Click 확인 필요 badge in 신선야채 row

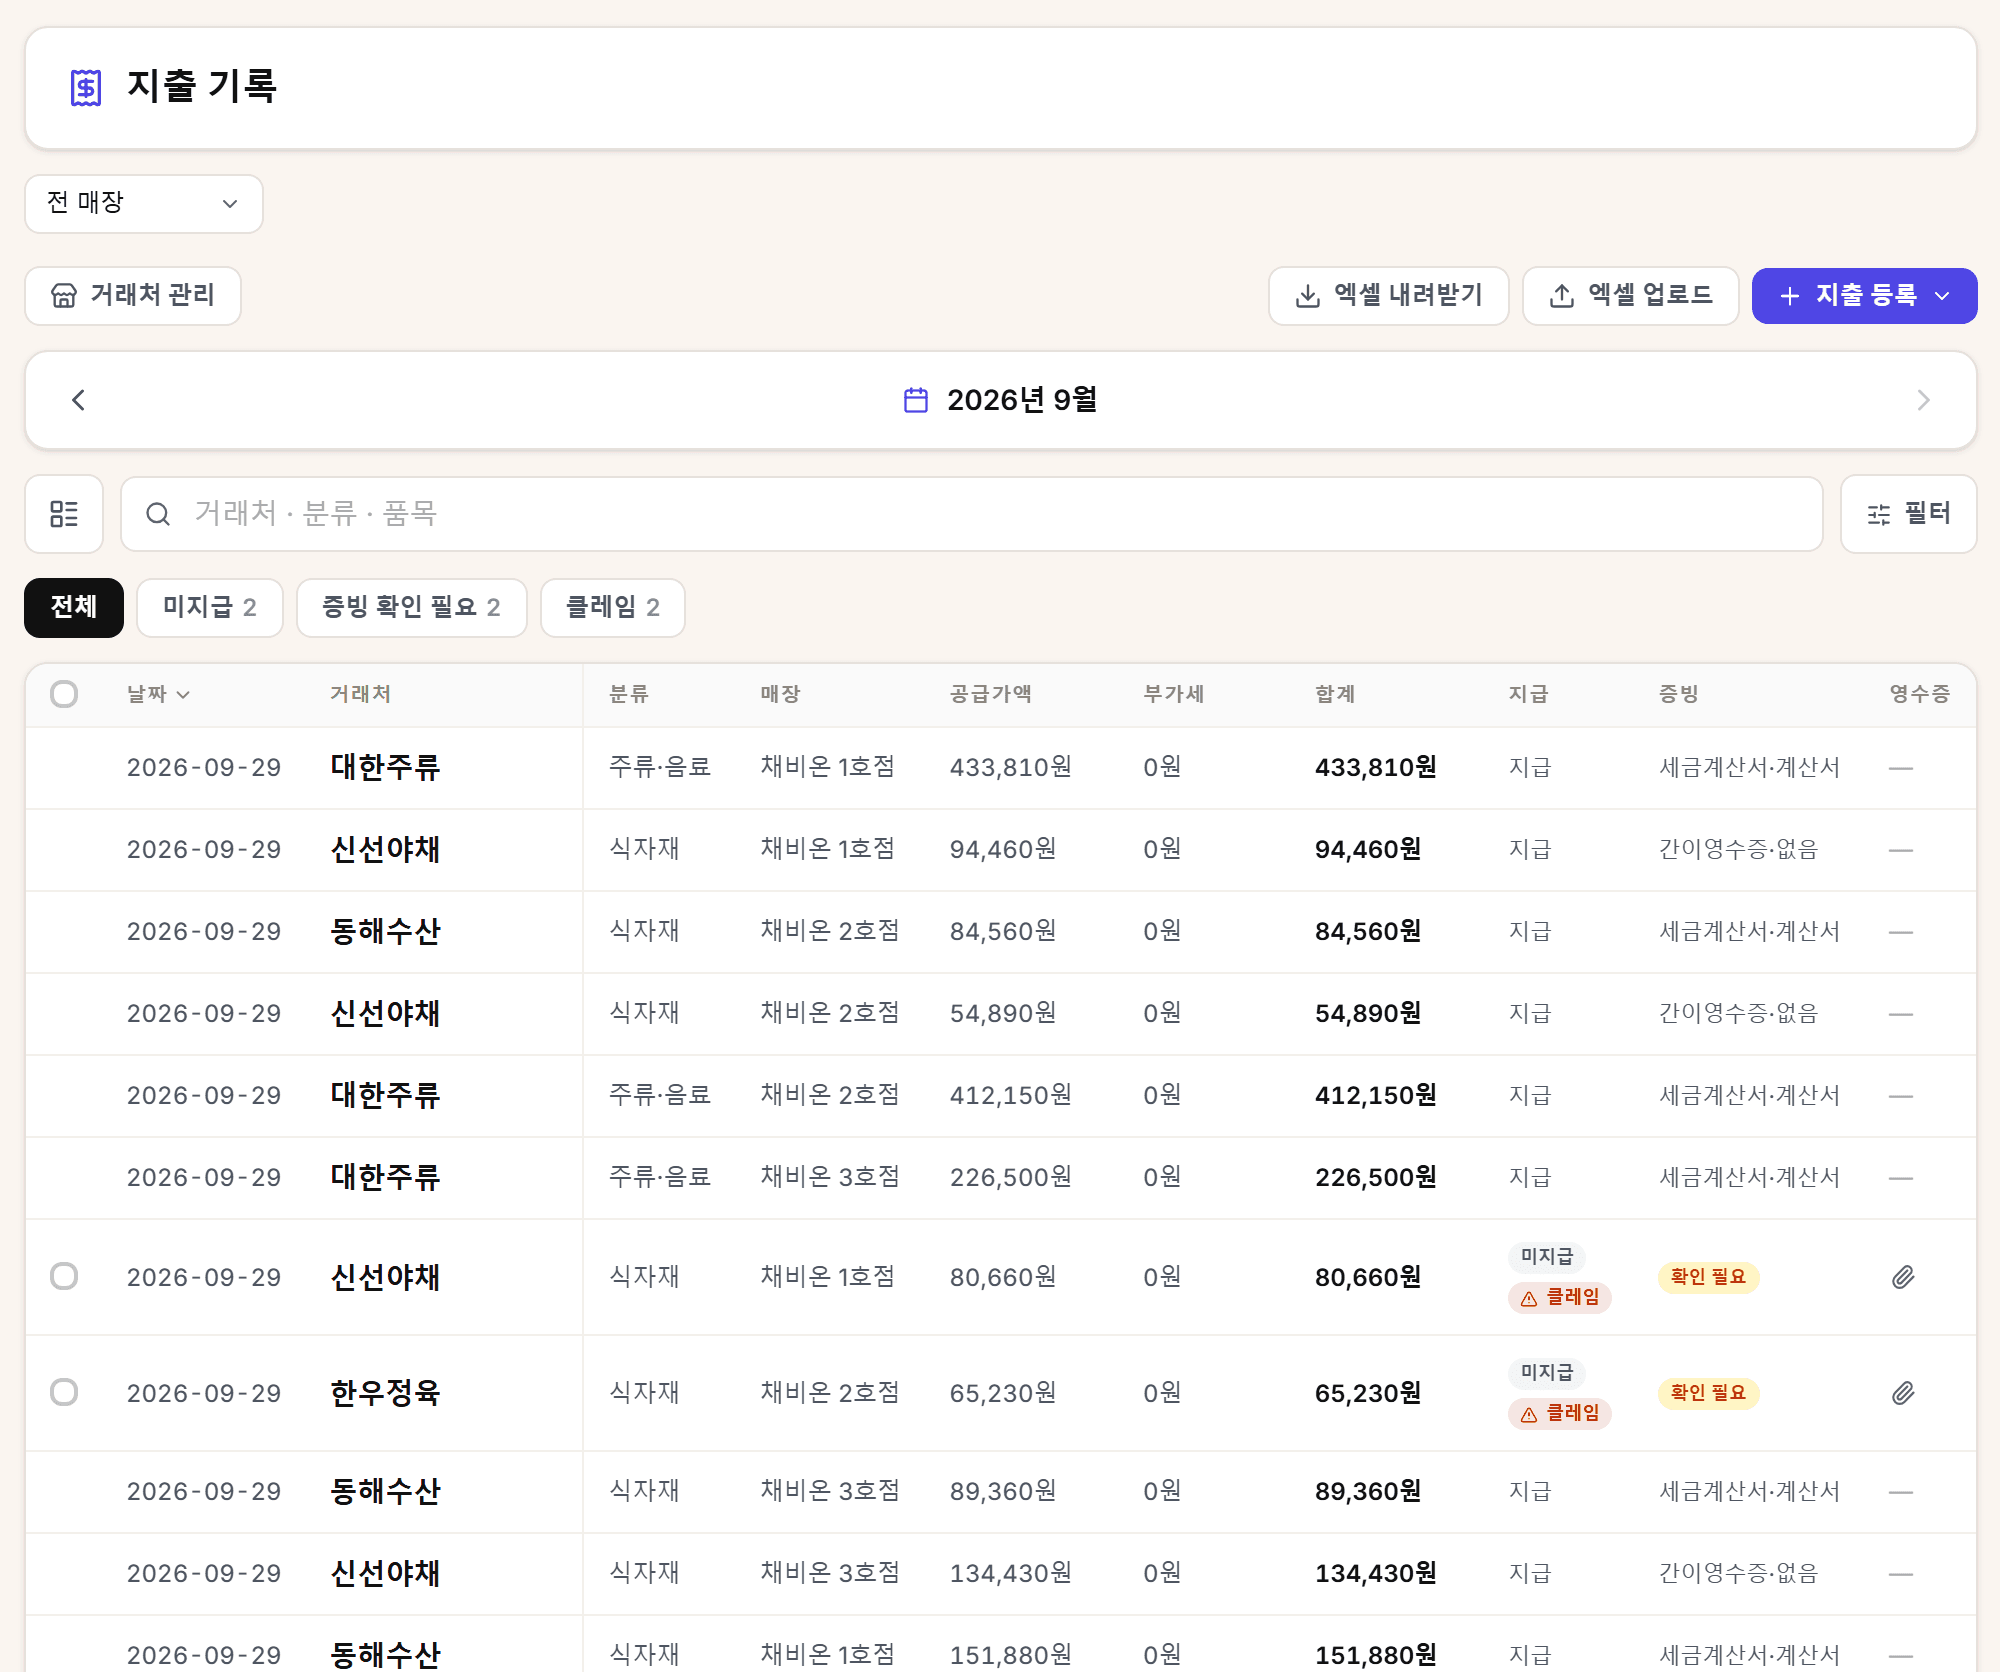1708,1277
